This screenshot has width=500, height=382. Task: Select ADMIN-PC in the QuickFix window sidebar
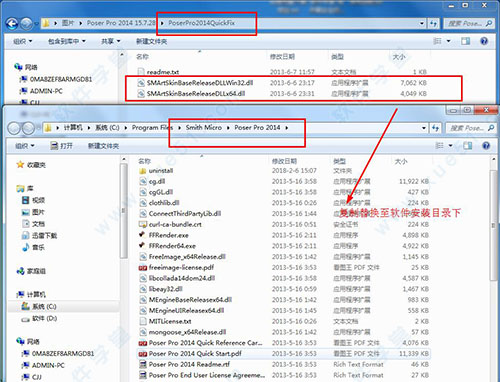46,91
